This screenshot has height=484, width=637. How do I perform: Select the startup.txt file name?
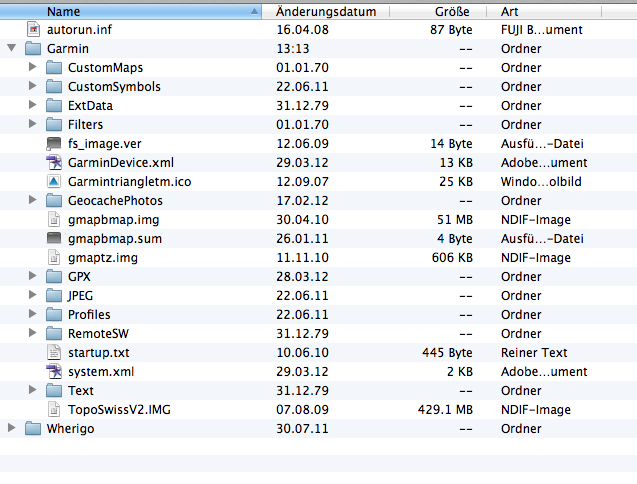pyautogui.click(x=99, y=353)
